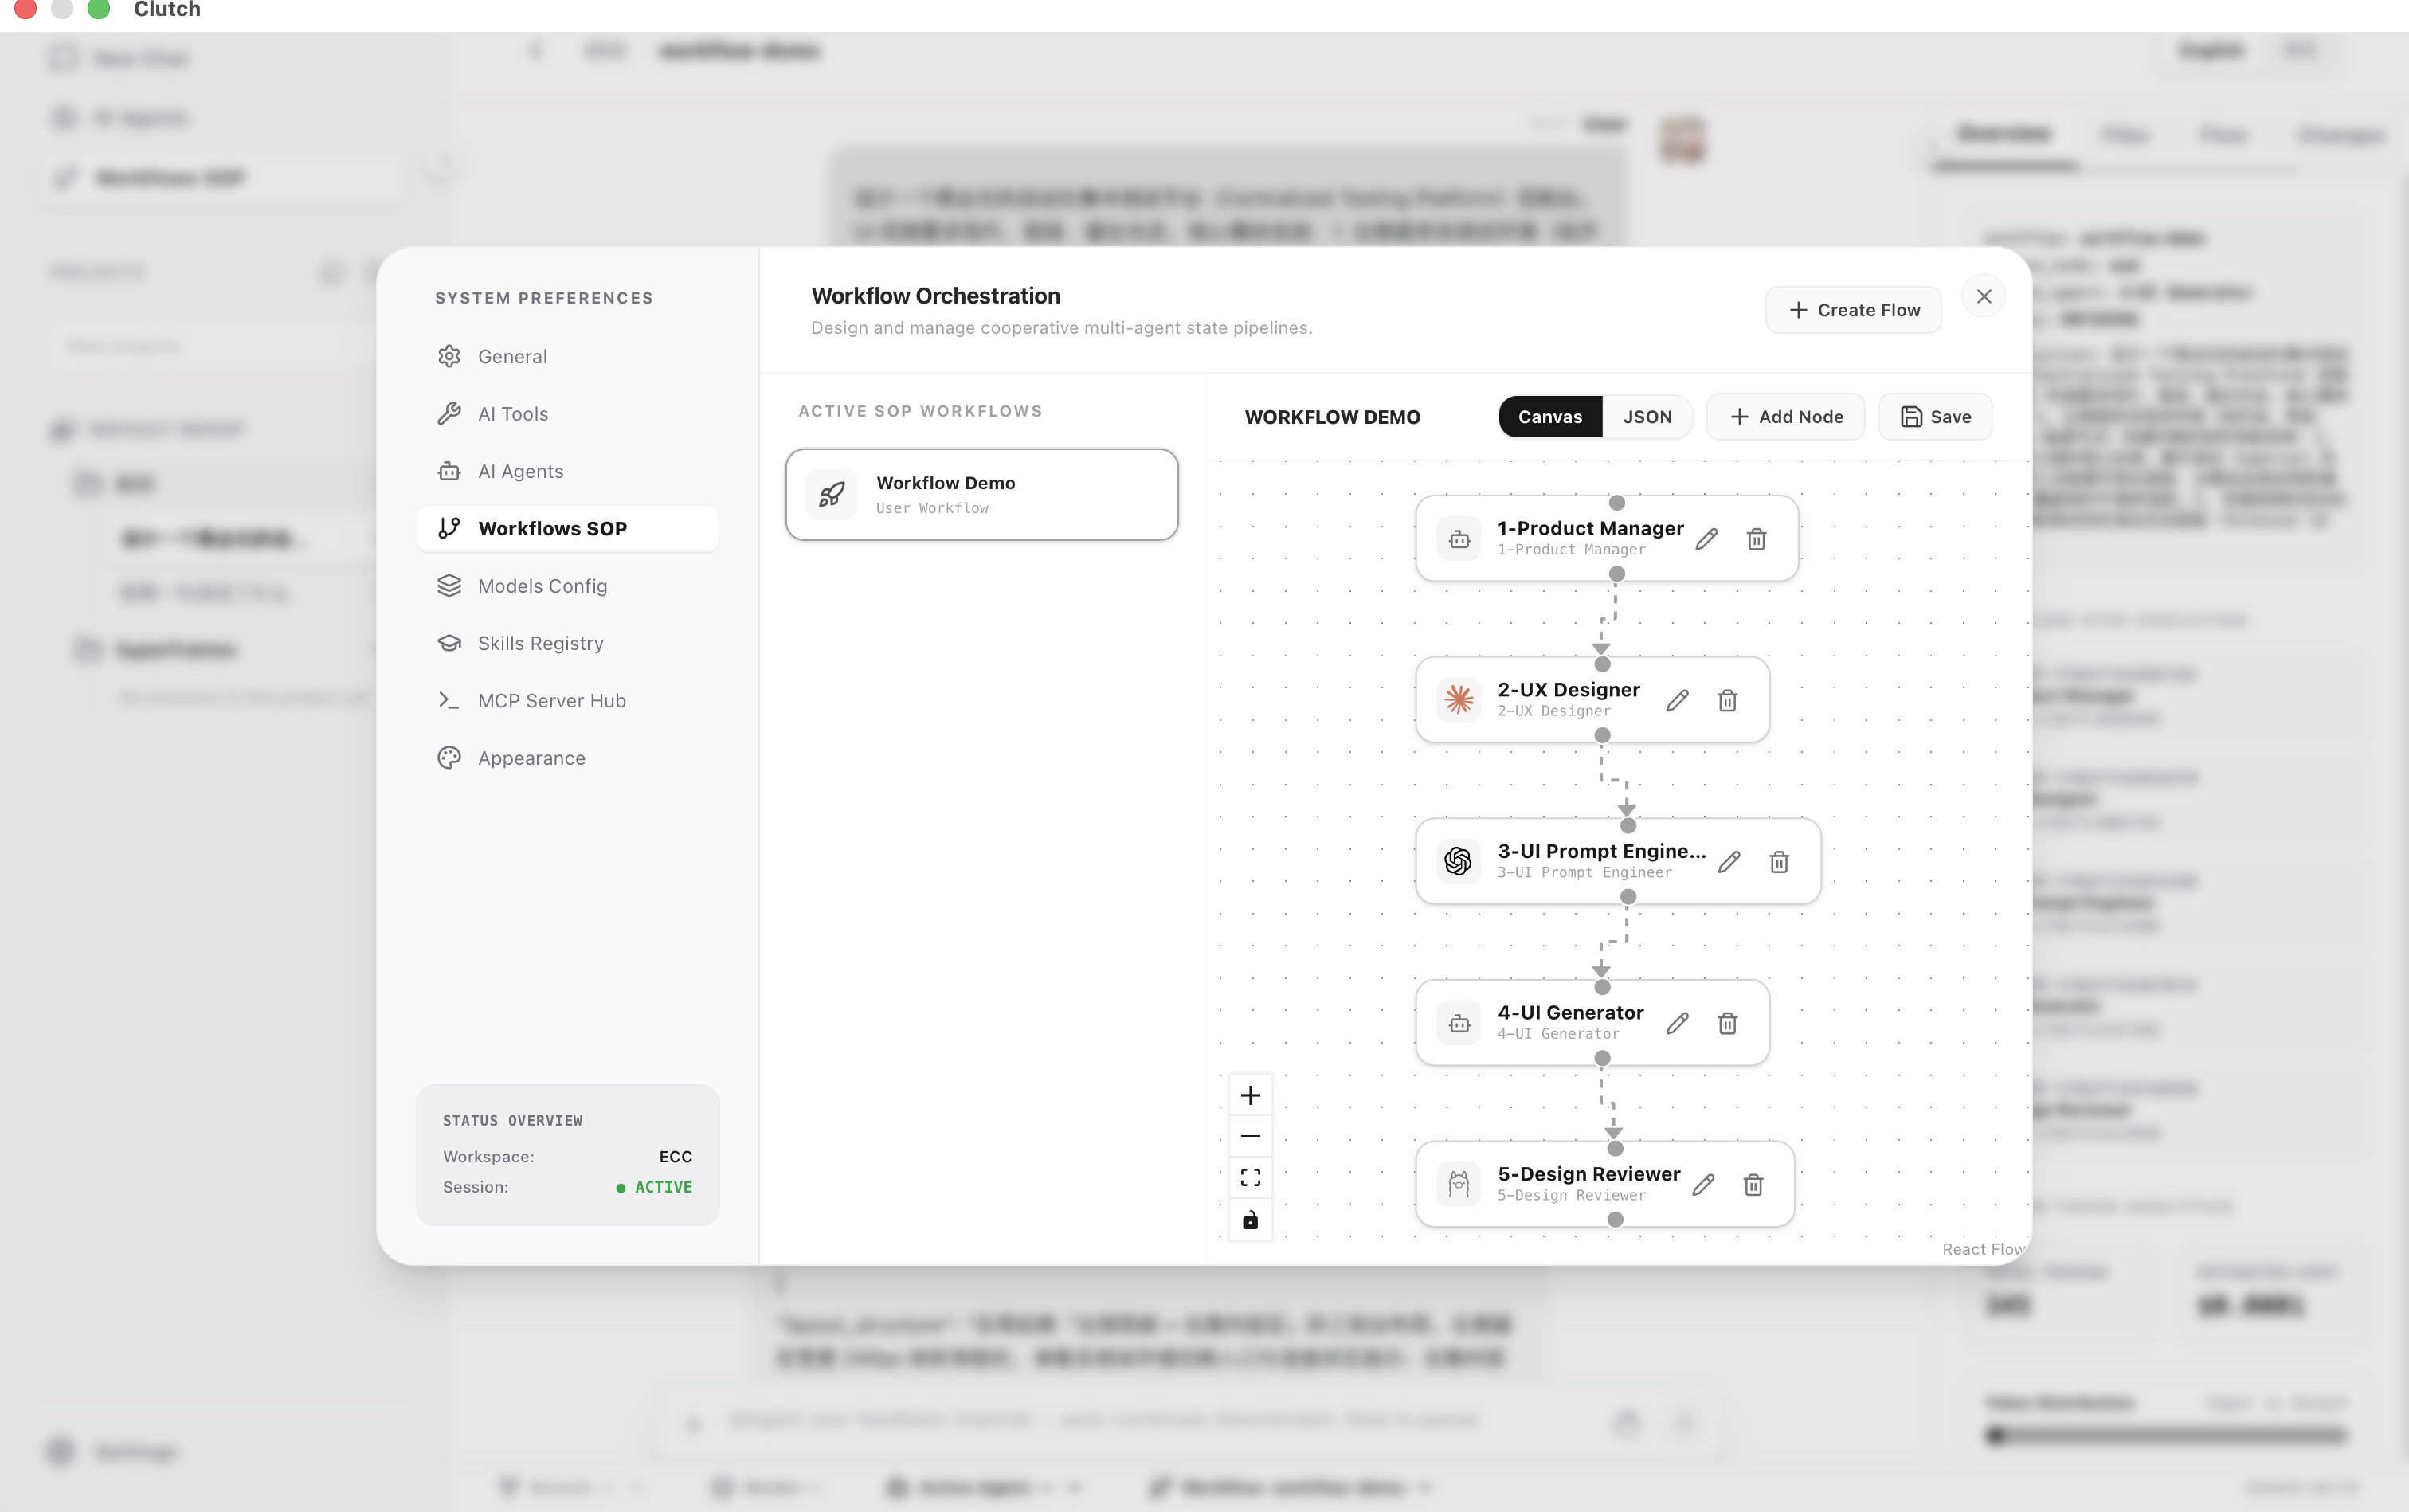The width and height of the screenshot is (2409, 1512).
Task: Switch to the Canvas view
Action: point(1550,417)
